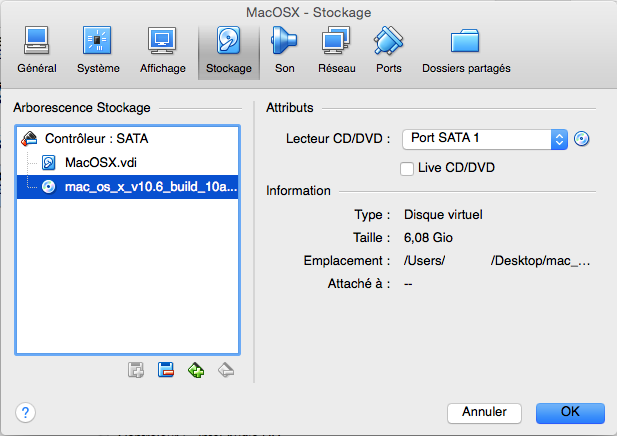617x436 pixels.
Task: Click the add attachment green plus icon
Action: (196, 370)
